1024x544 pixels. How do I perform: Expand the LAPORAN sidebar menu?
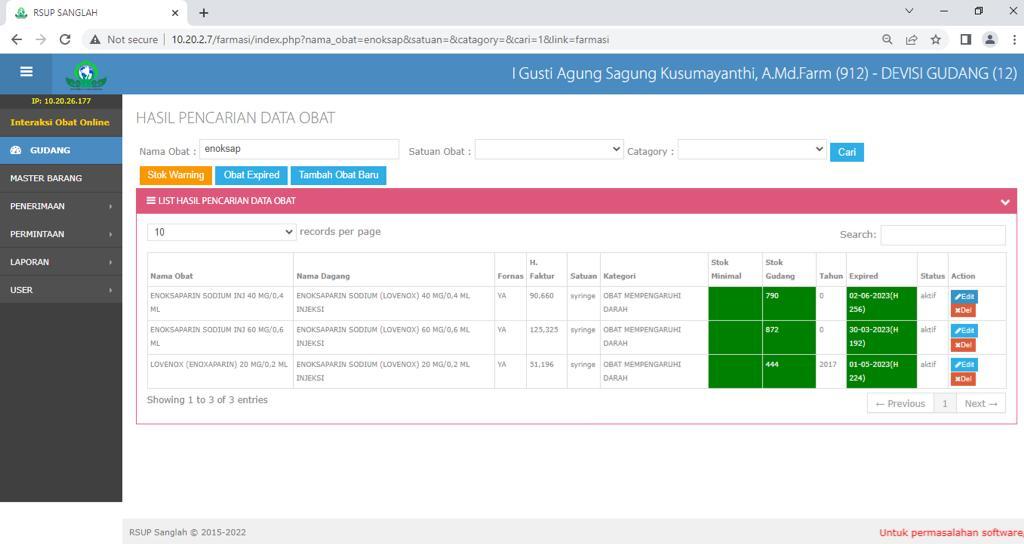(61, 262)
